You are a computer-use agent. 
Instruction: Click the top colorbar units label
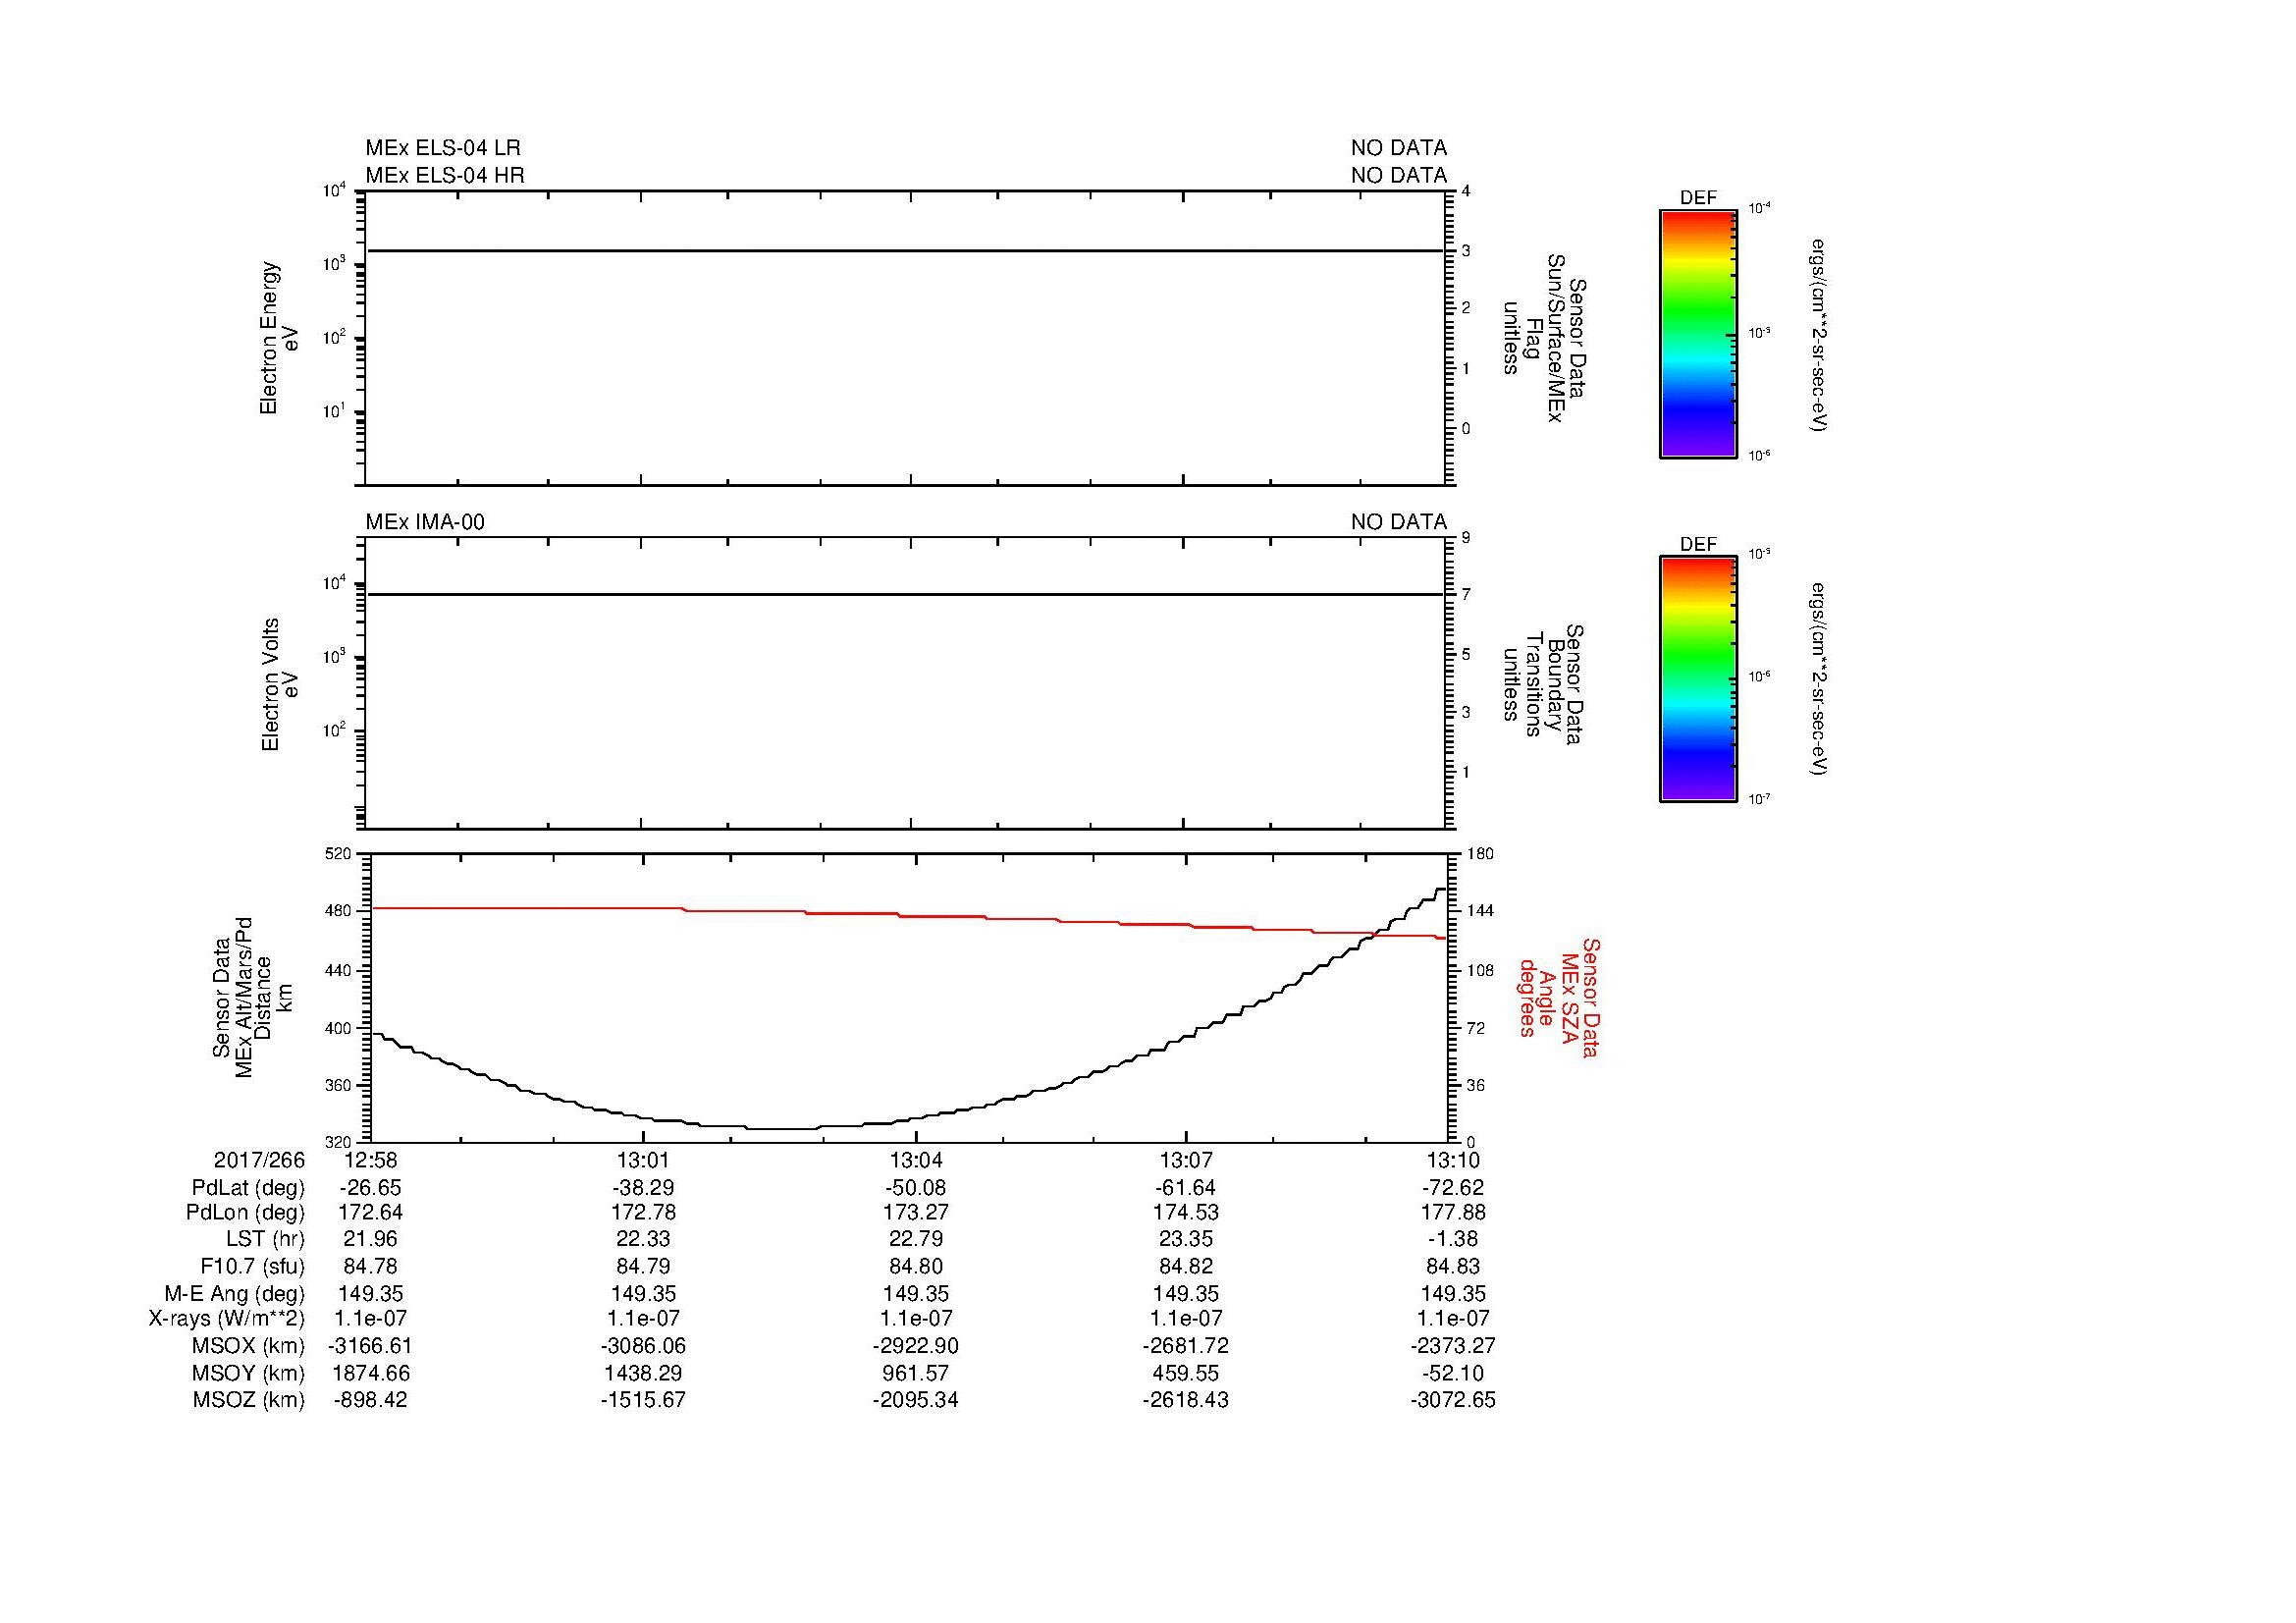[1820, 334]
